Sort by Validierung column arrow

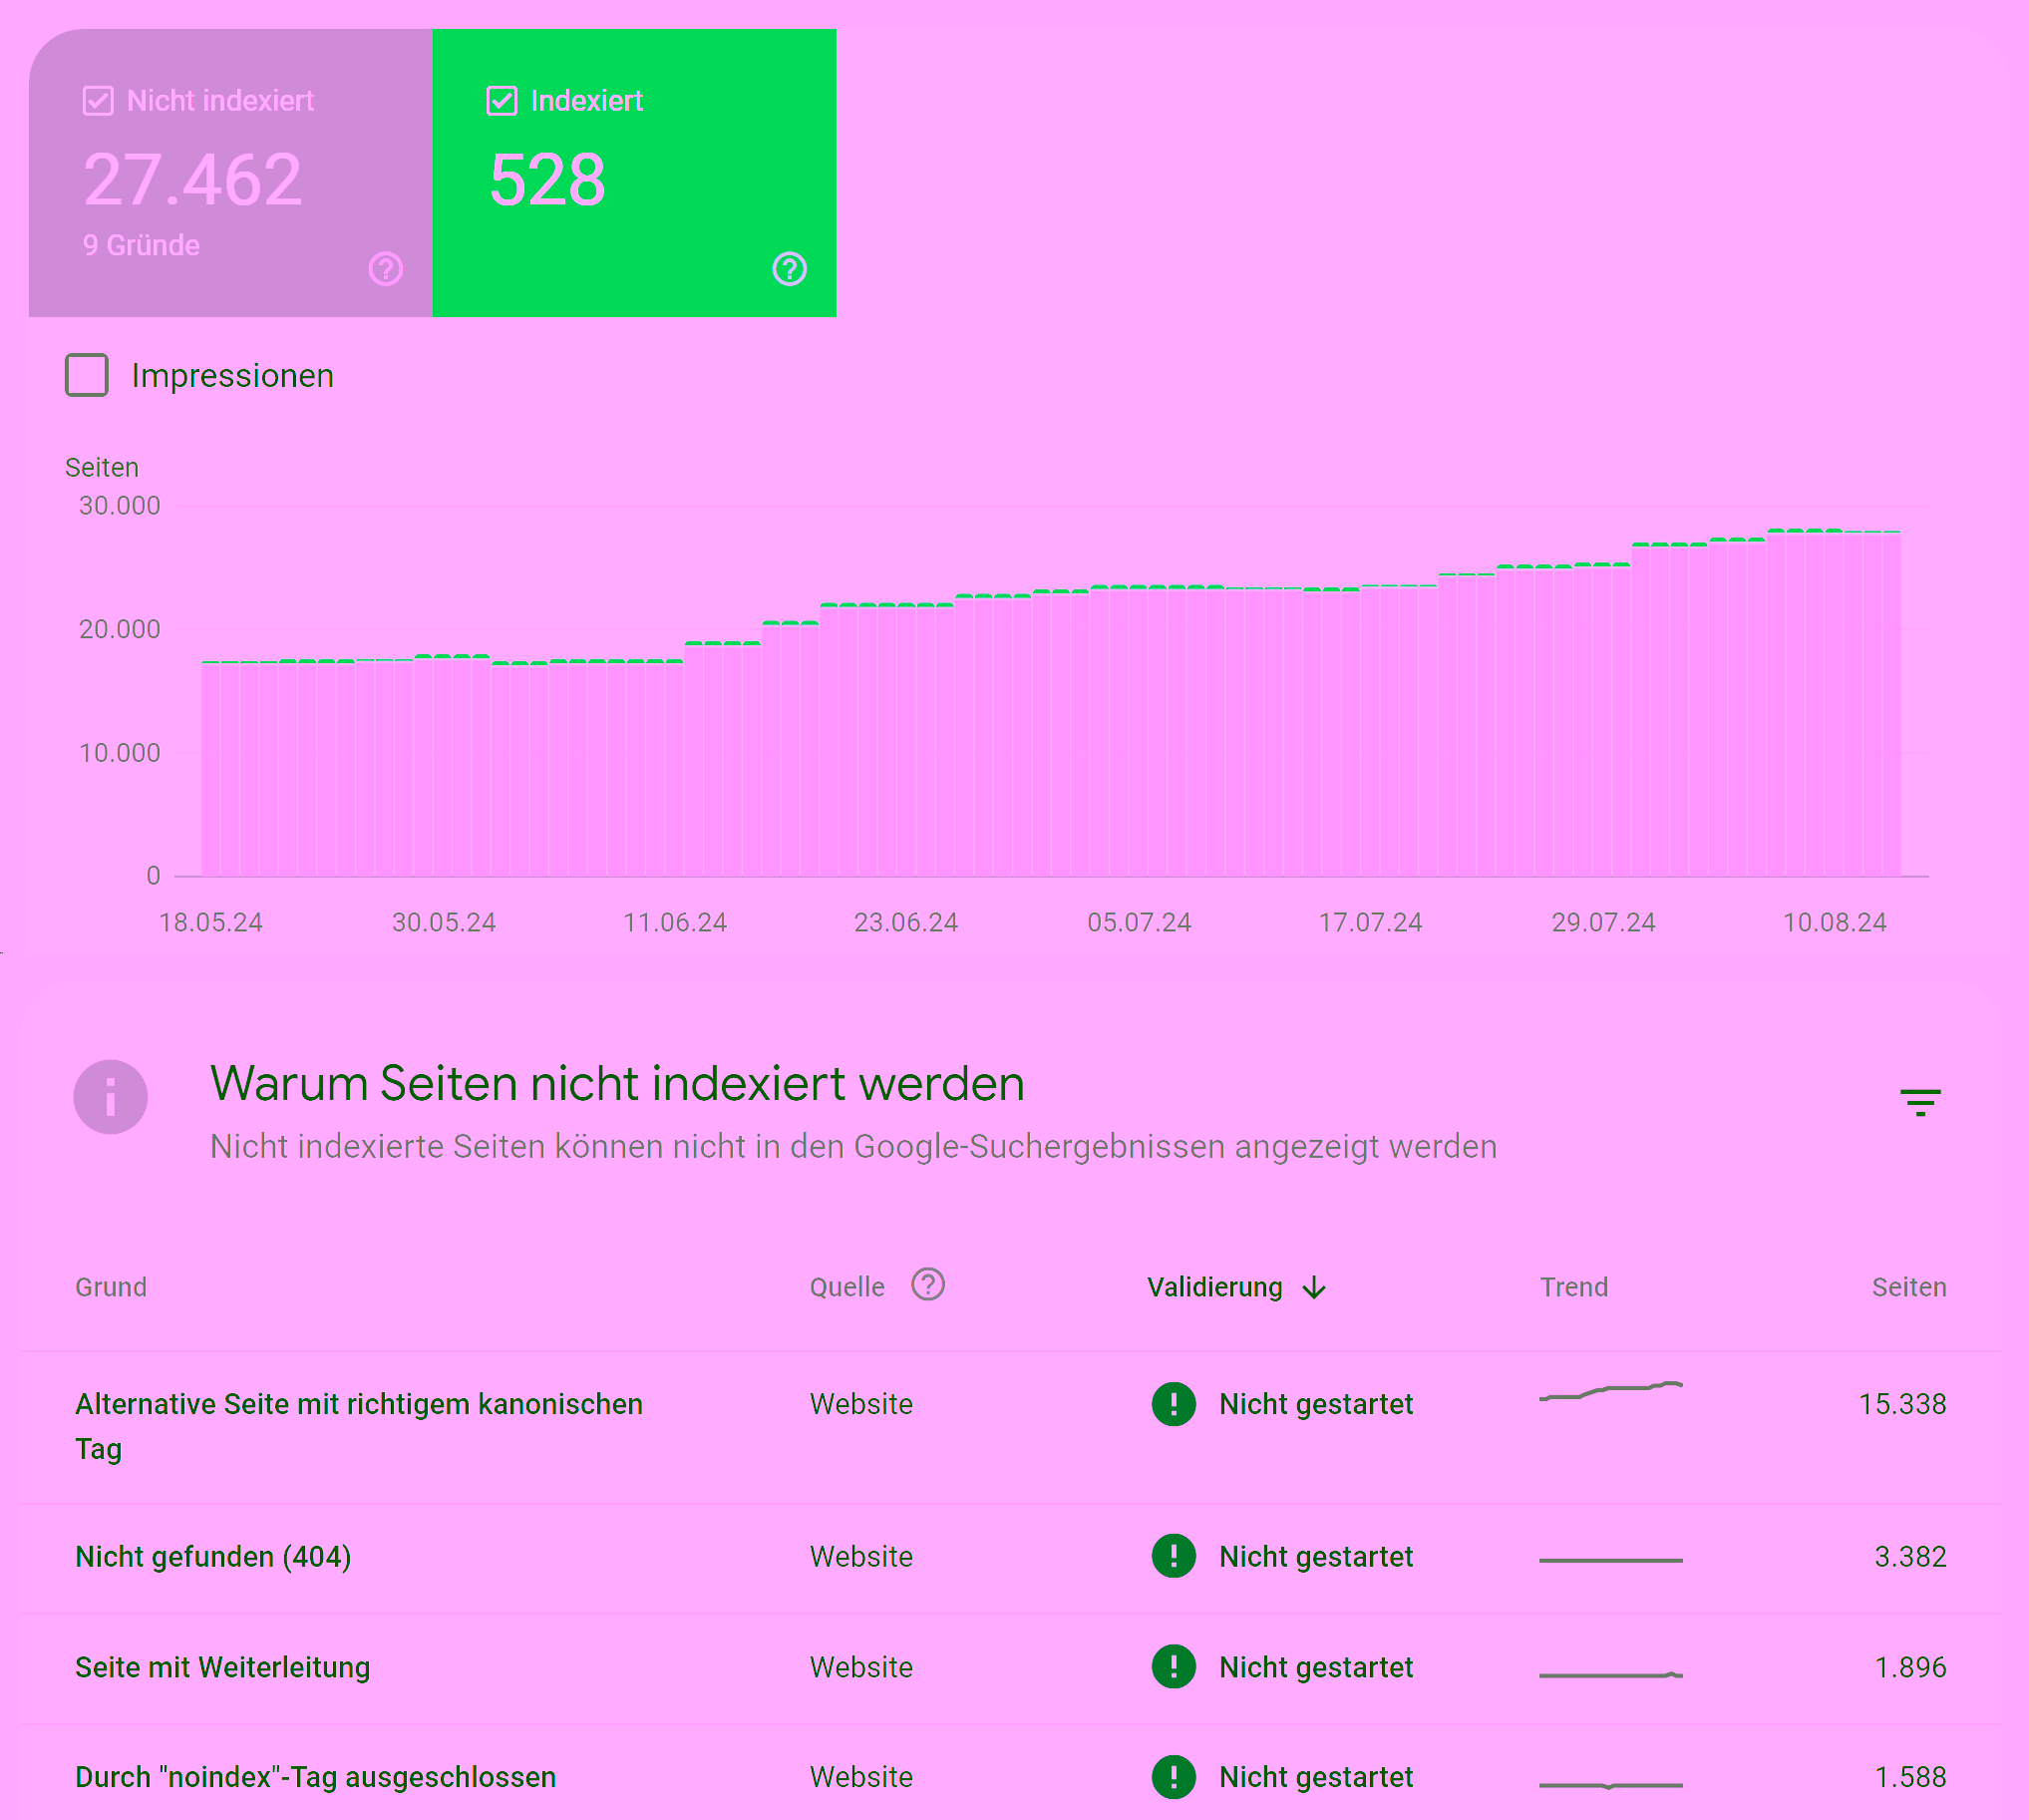tap(1314, 1288)
